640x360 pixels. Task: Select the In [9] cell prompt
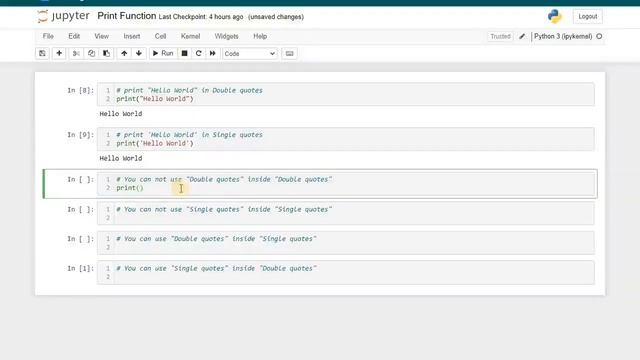tap(80, 135)
